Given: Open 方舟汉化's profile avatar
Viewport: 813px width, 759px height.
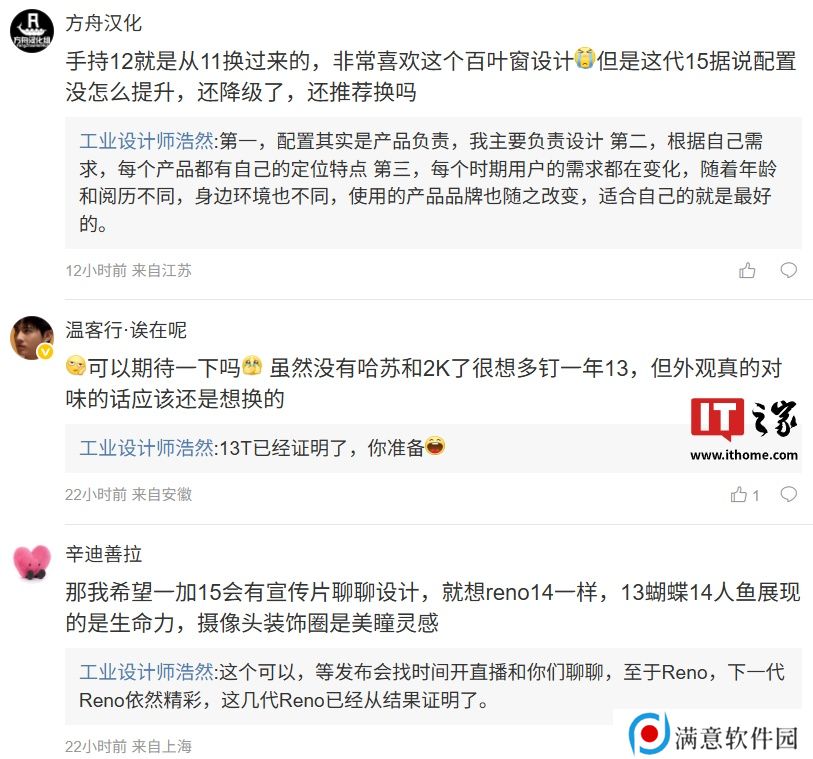Looking at the screenshot, I should 32,31.
